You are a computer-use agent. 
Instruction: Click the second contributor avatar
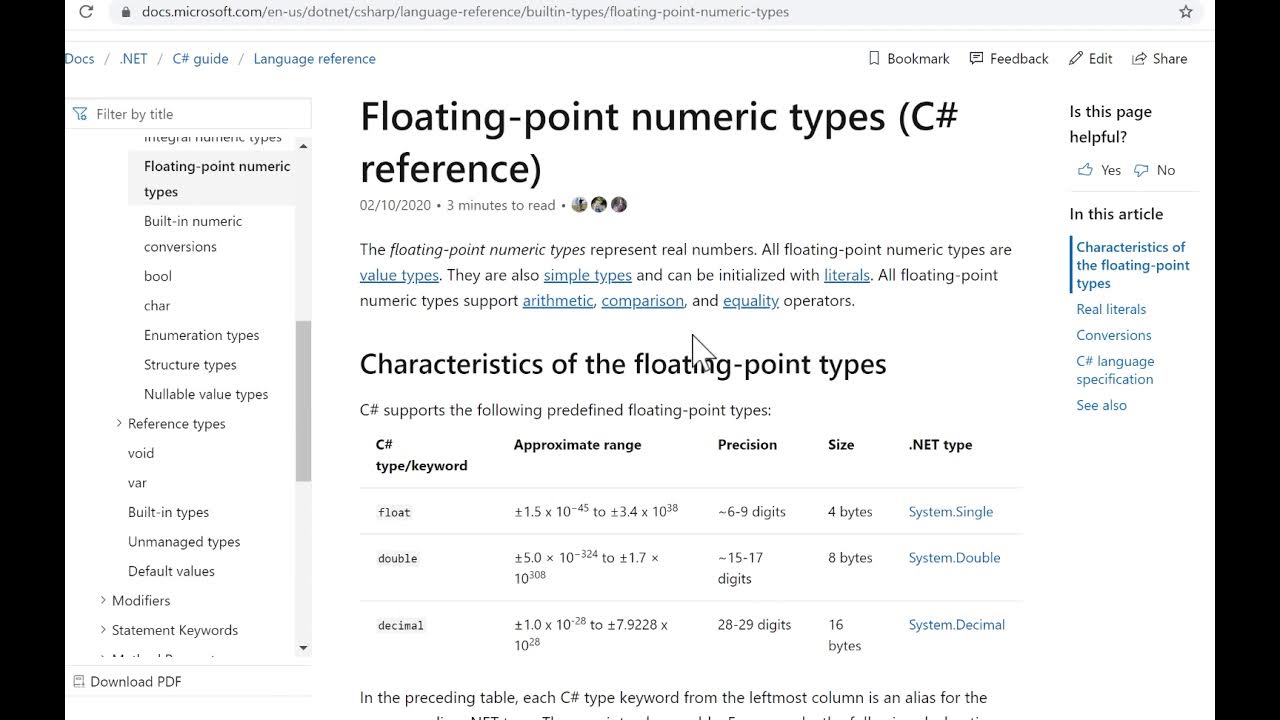pos(599,205)
